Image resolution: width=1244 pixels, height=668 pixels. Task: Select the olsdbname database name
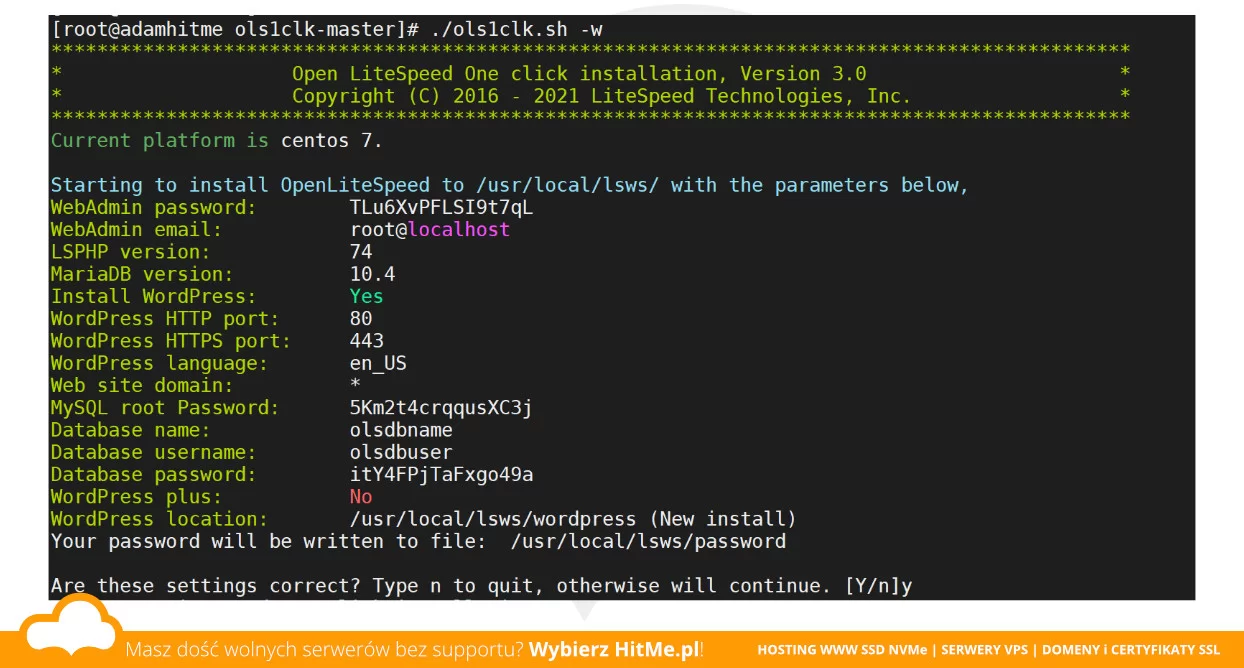[401, 430]
